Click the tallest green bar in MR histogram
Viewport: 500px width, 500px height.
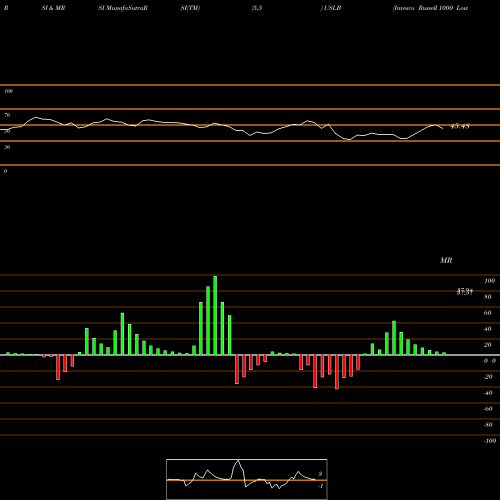[x=215, y=315]
